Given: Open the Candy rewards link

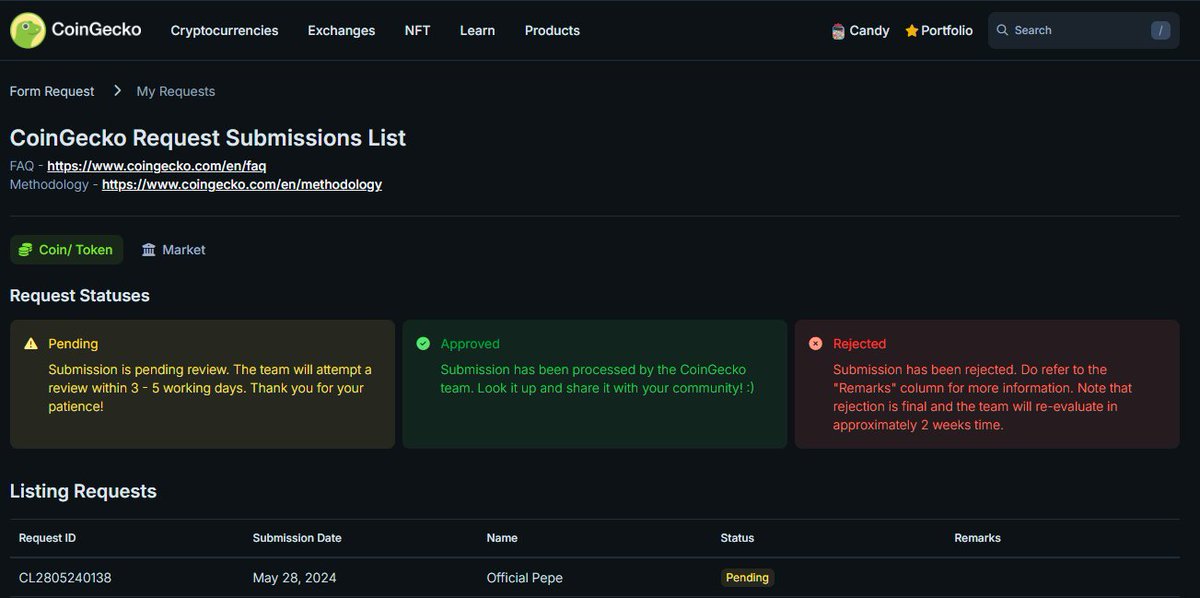Looking at the screenshot, I should [860, 31].
